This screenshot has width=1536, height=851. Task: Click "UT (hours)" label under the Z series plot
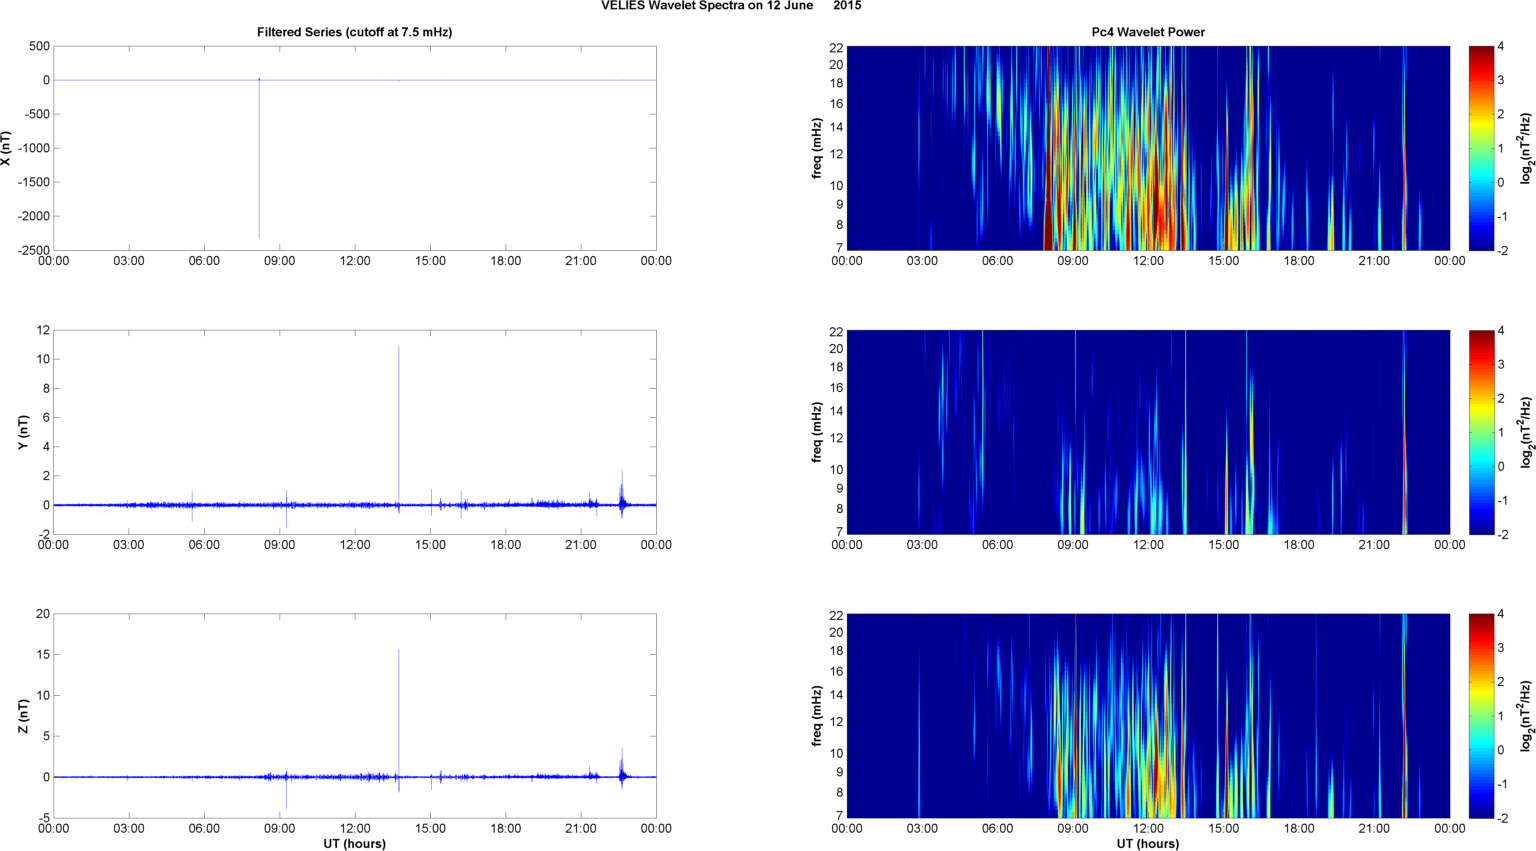(354, 843)
